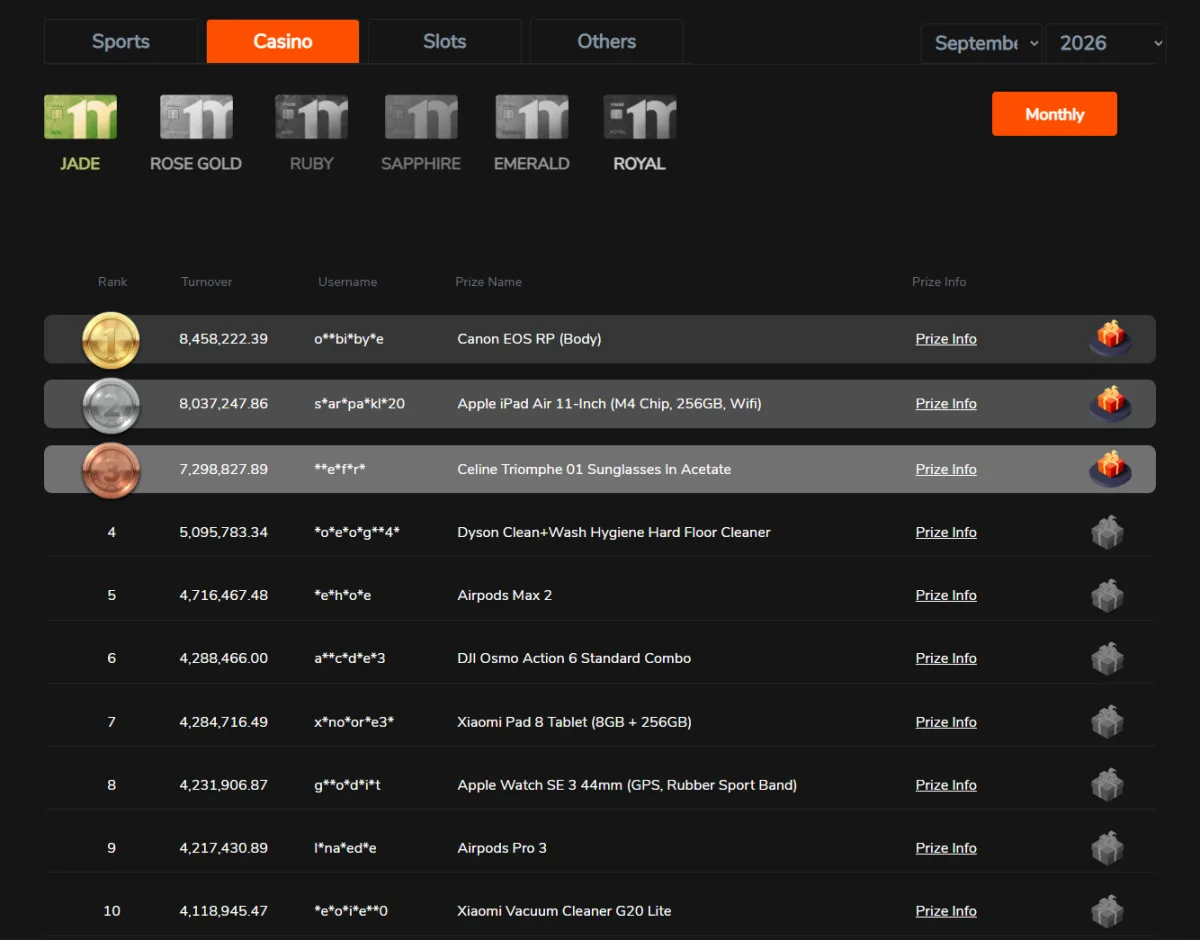Click grey gift icon for DJI Osmo Action 6
The image size is (1200, 940).
point(1107,659)
